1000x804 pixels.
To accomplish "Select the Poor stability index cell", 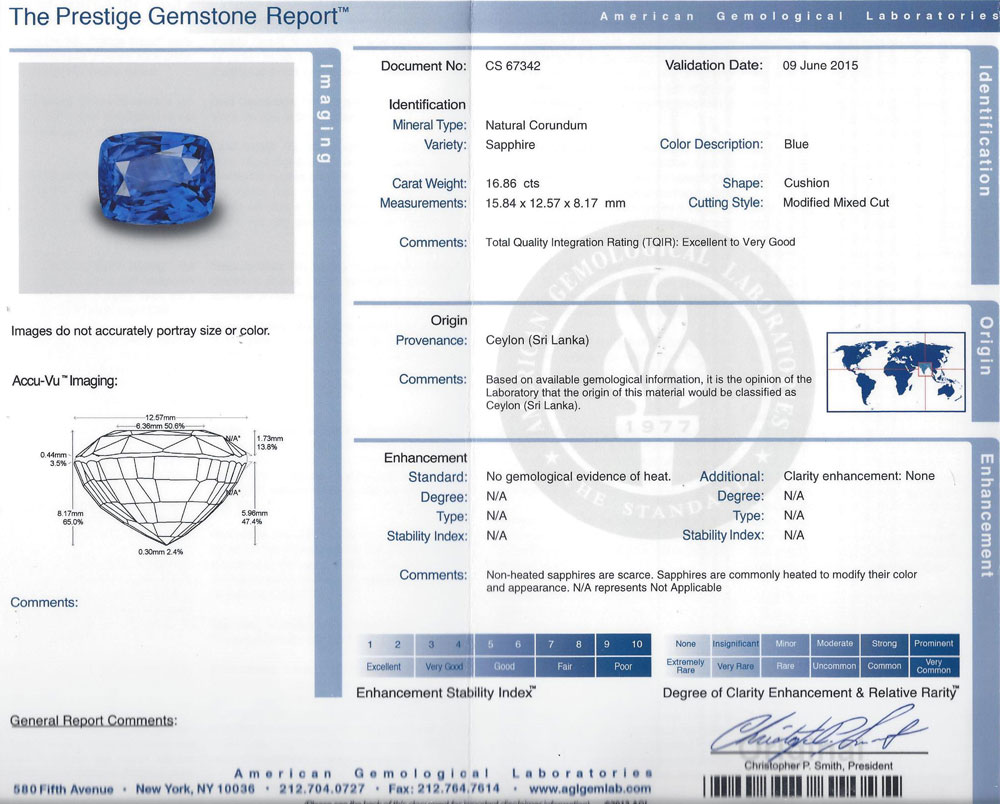I will click(x=623, y=666).
